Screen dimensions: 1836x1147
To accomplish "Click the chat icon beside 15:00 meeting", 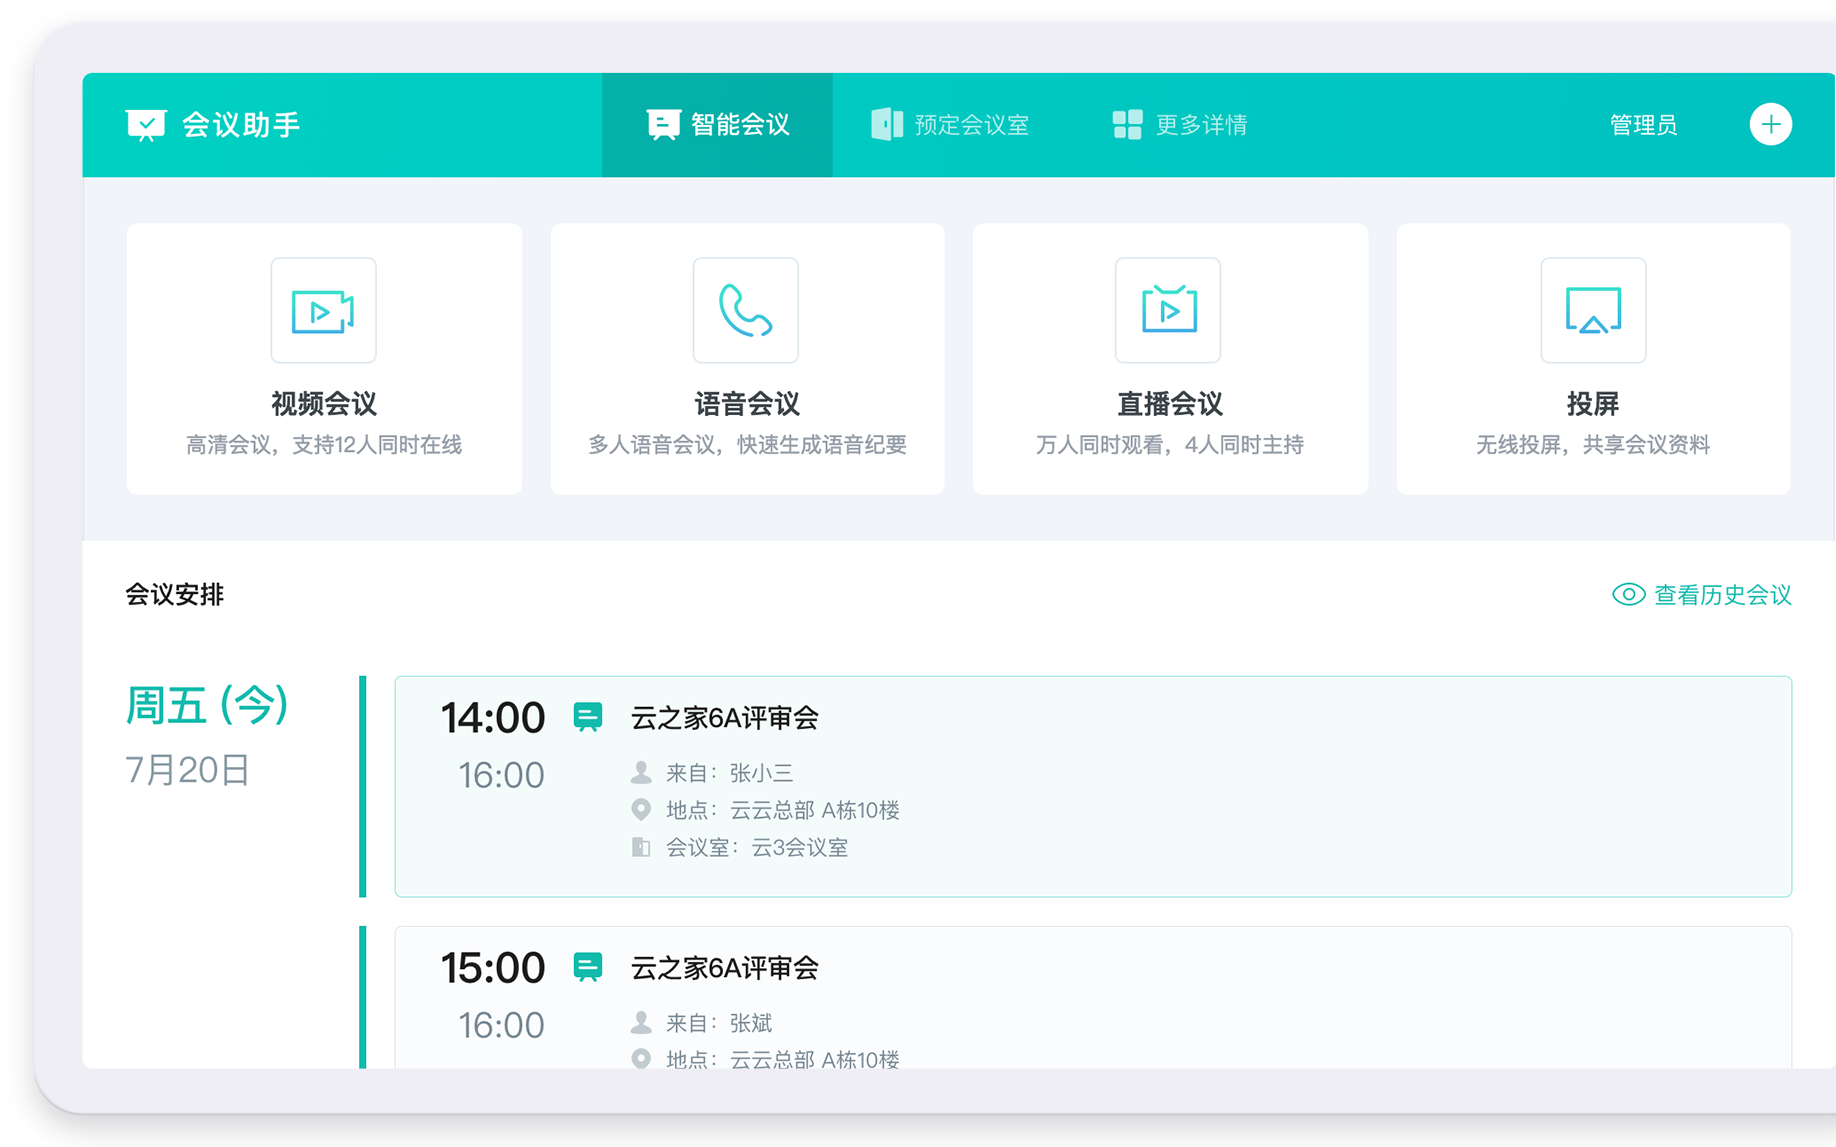I will (x=588, y=967).
